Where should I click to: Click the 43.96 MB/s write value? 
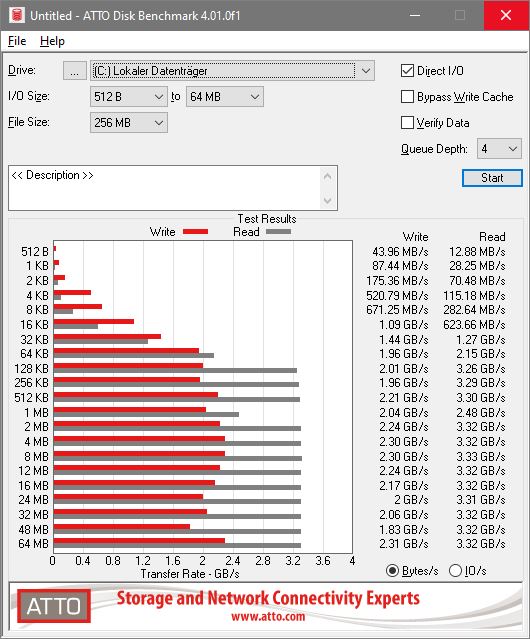(x=400, y=252)
